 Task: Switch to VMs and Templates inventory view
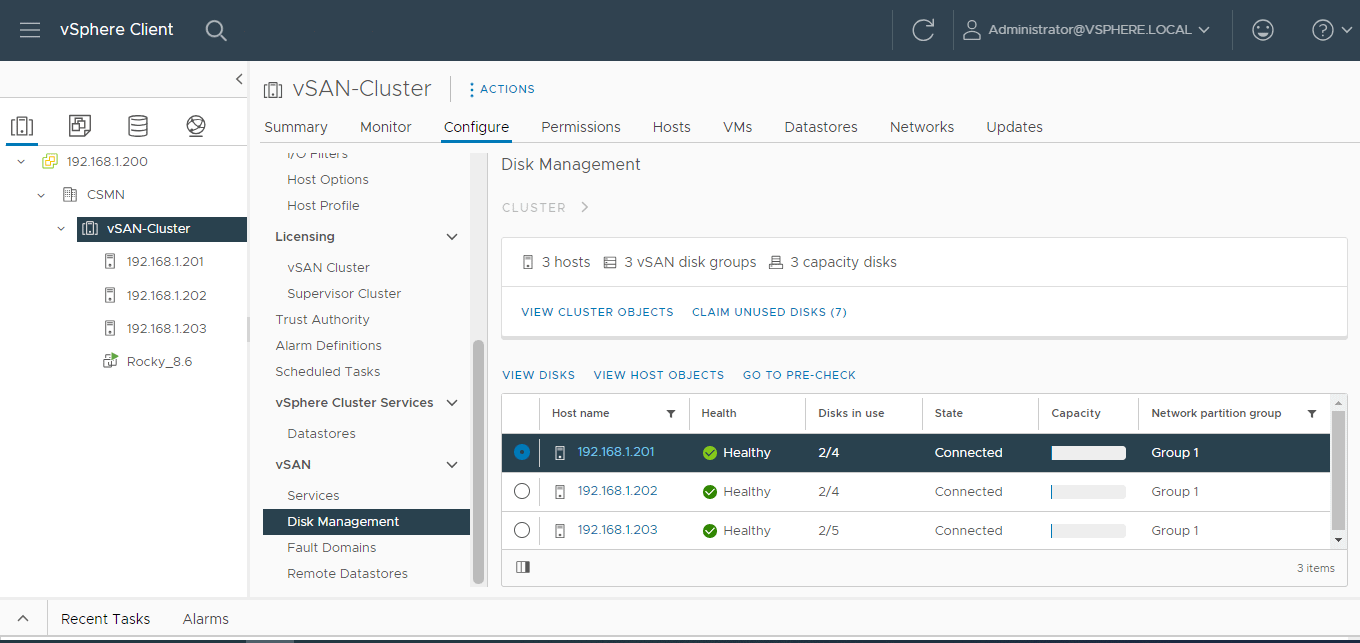80,126
